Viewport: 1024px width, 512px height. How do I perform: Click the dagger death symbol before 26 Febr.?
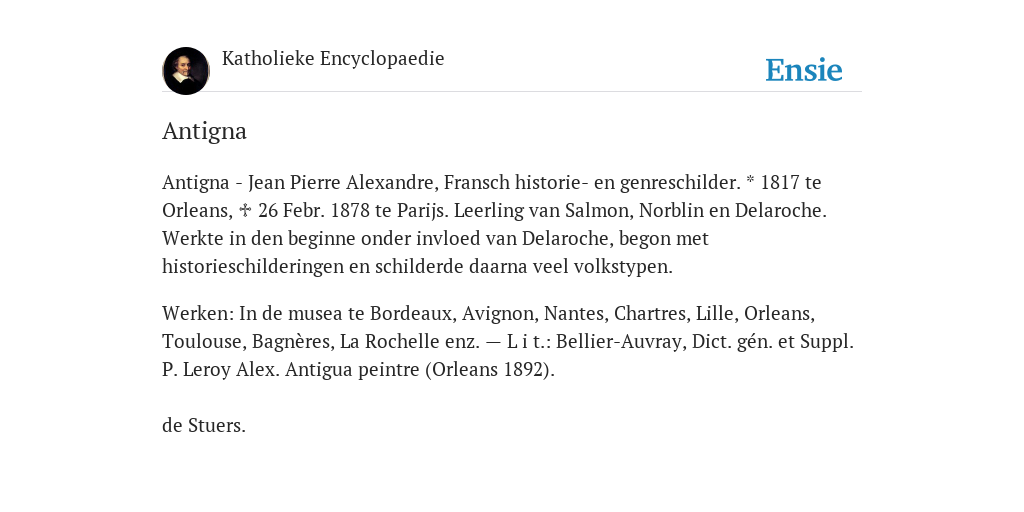click(245, 210)
